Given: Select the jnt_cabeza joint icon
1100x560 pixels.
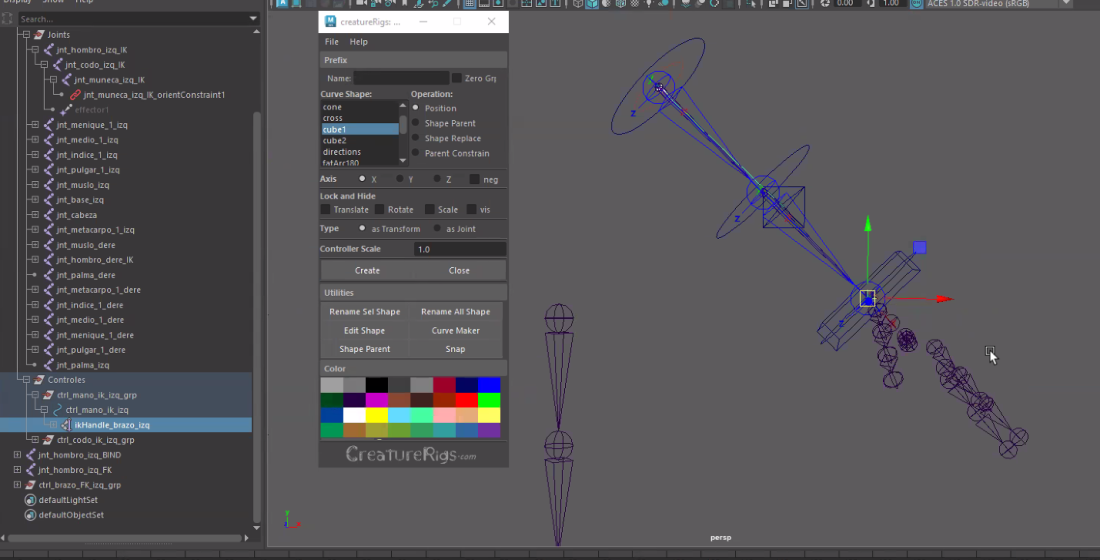Looking at the screenshot, I should [x=48, y=215].
